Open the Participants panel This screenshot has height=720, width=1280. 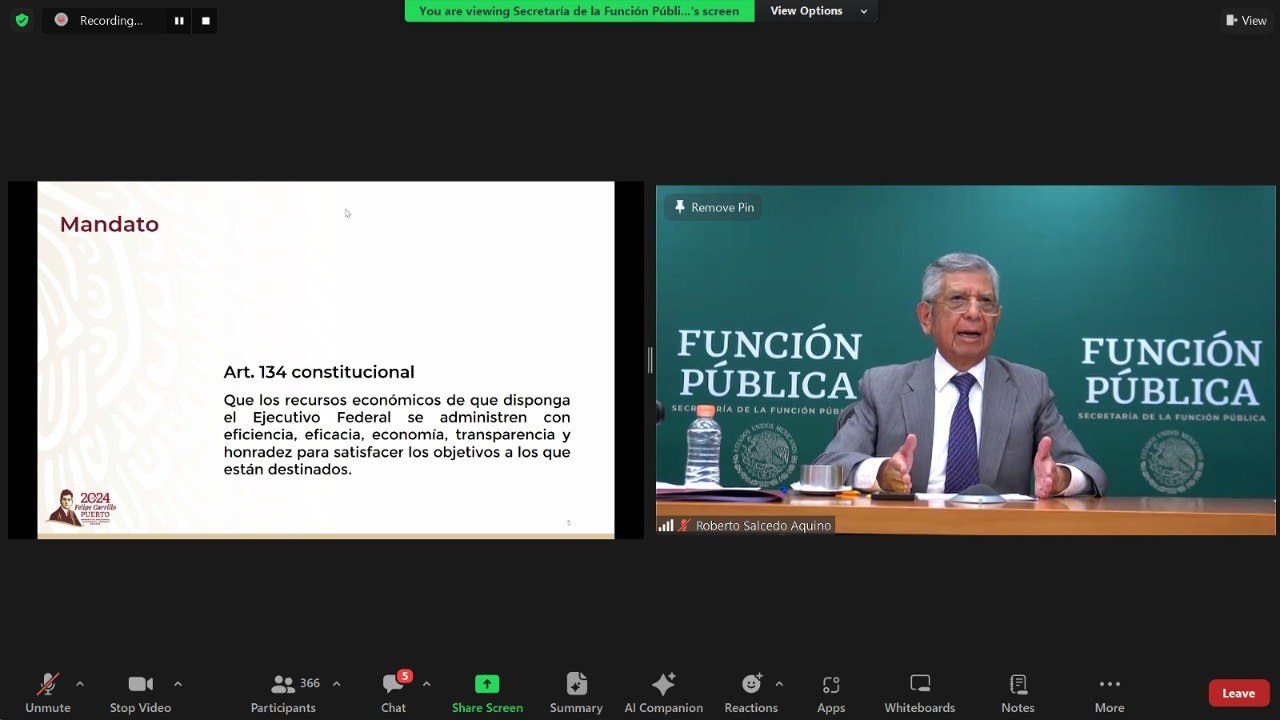284,693
